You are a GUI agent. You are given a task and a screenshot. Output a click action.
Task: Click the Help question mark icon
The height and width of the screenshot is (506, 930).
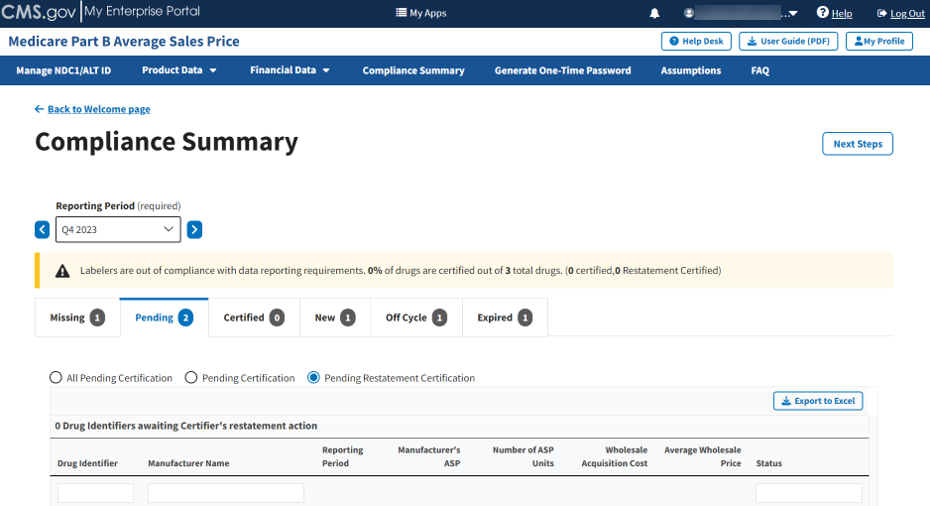[822, 13]
